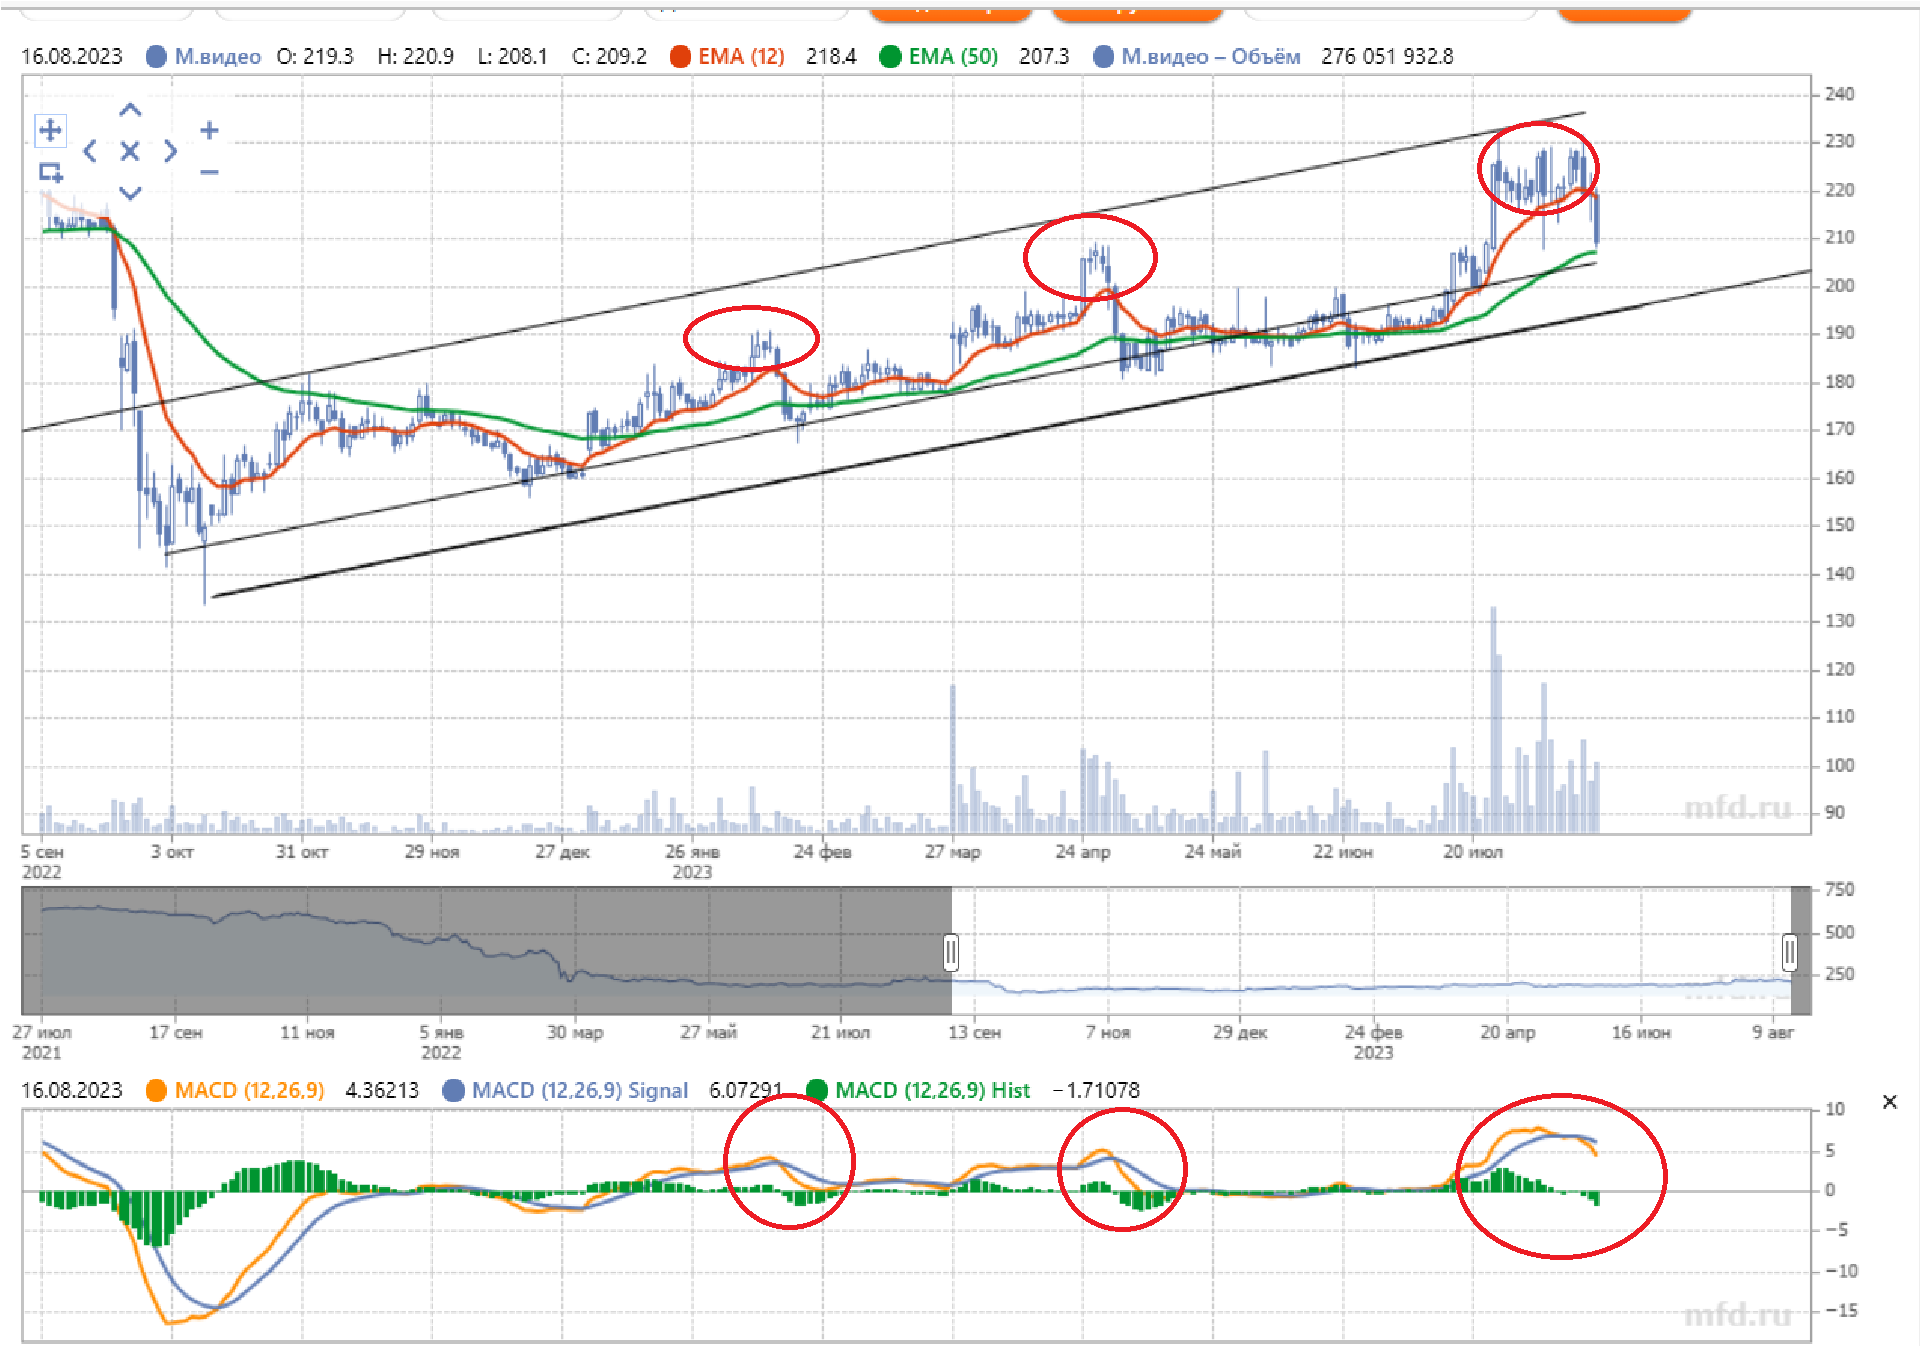
Task: Close the MACD indicator panel
Action: (x=1889, y=1102)
